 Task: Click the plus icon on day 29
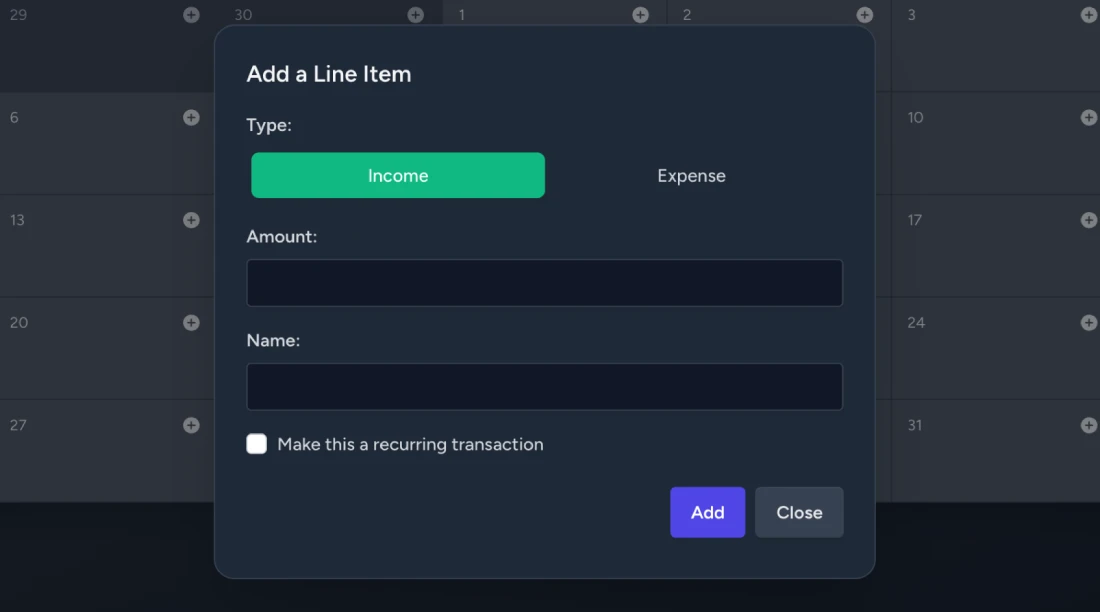pyautogui.click(x=190, y=14)
